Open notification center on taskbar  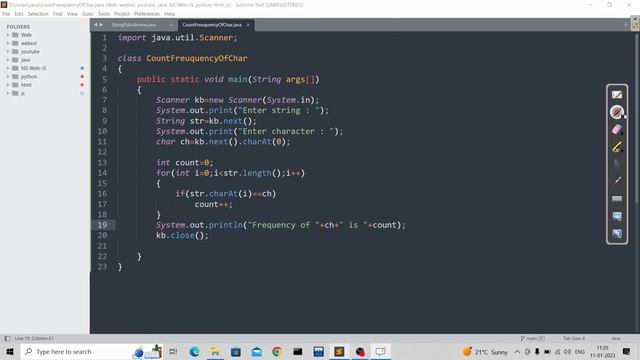(x=627, y=351)
